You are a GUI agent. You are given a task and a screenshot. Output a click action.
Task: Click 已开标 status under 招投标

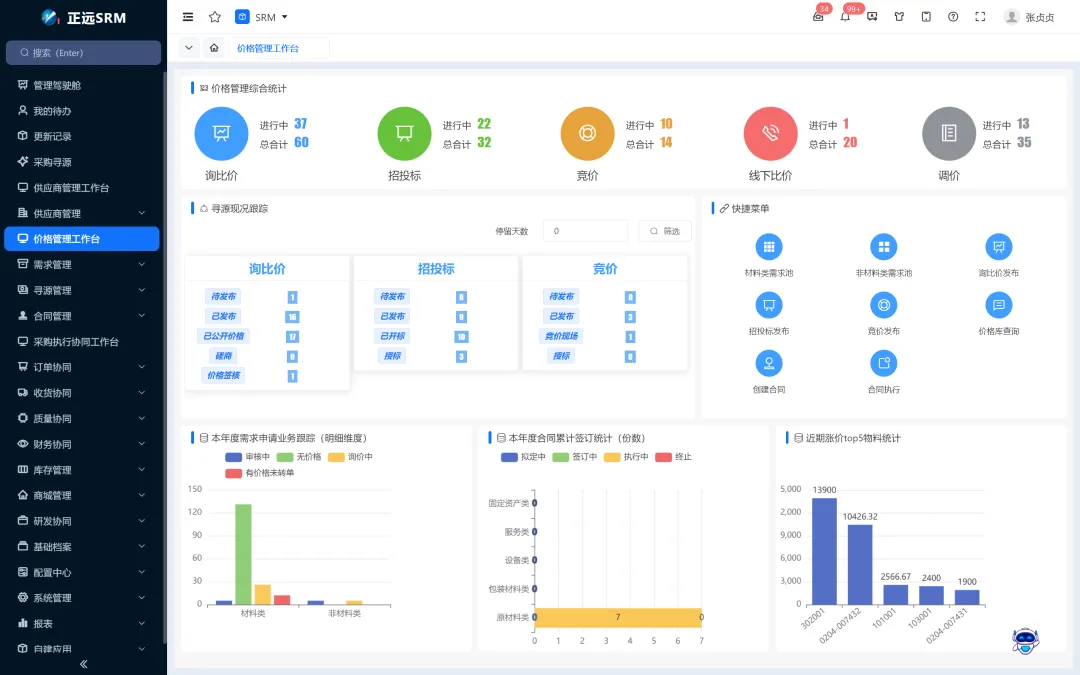pos(393,336)
